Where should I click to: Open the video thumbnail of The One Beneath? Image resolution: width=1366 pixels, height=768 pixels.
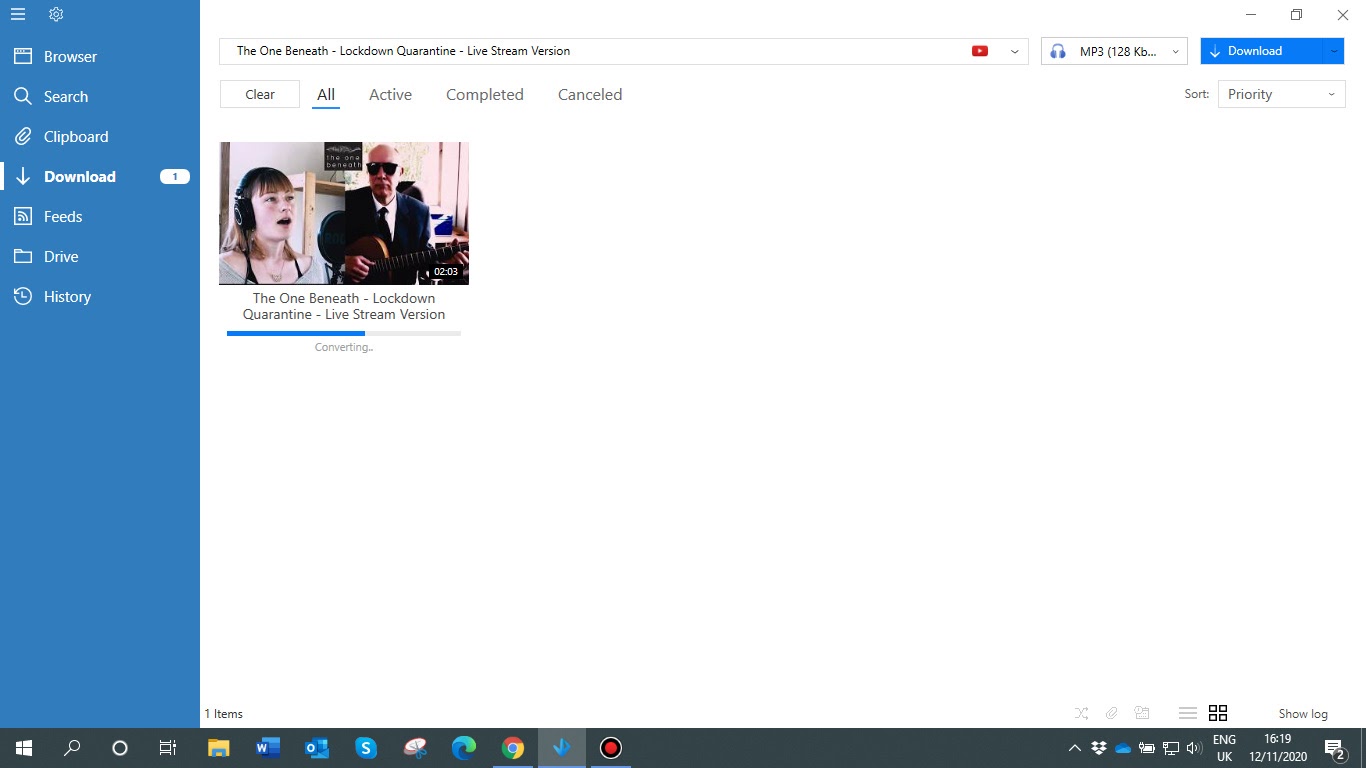point(344,213)
